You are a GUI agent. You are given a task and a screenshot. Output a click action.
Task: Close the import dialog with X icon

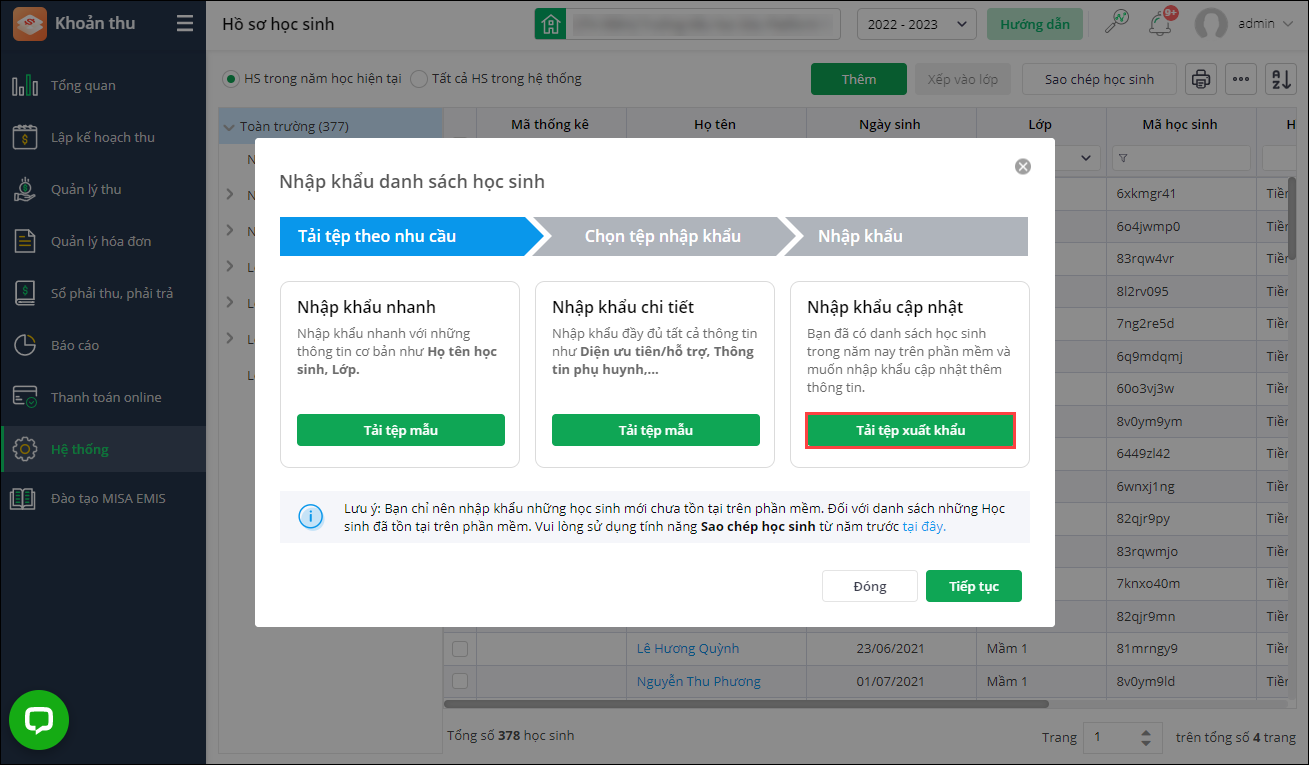point(1022,167)
